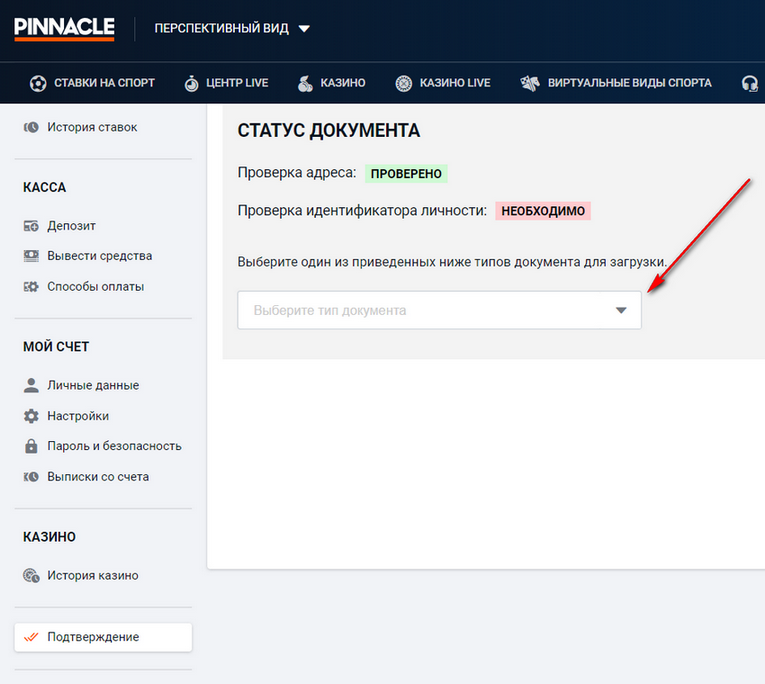
Task: Click the Проверка адреса label
Action: click(297, 173)
